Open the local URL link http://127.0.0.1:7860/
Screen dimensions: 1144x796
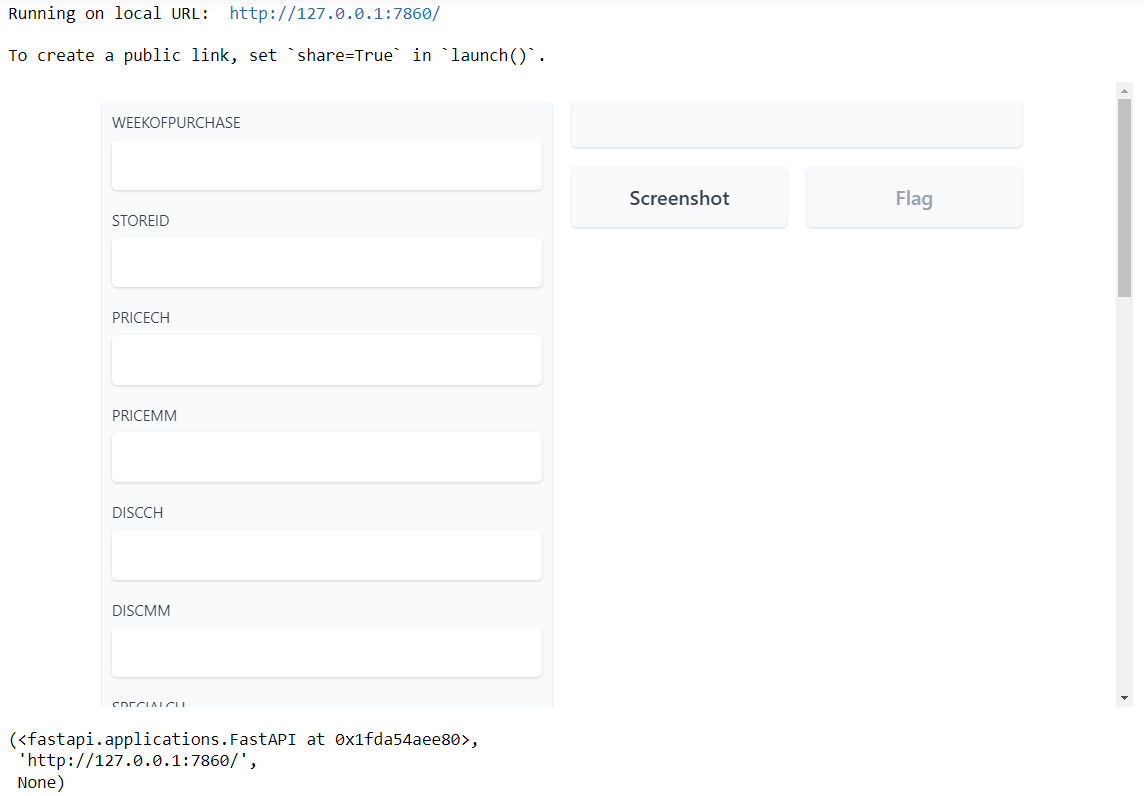tap(334, 13)
